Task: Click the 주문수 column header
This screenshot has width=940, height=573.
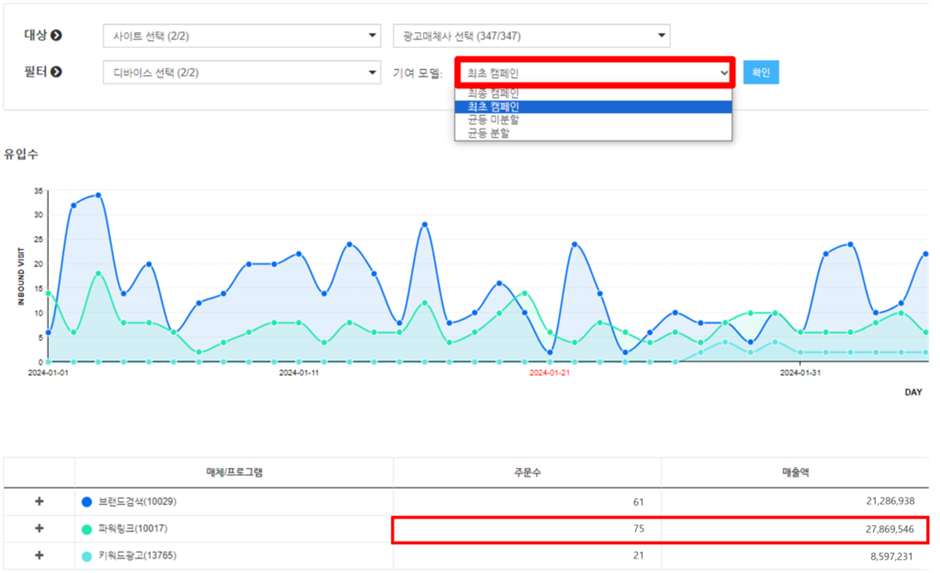Action: point(526,472)
